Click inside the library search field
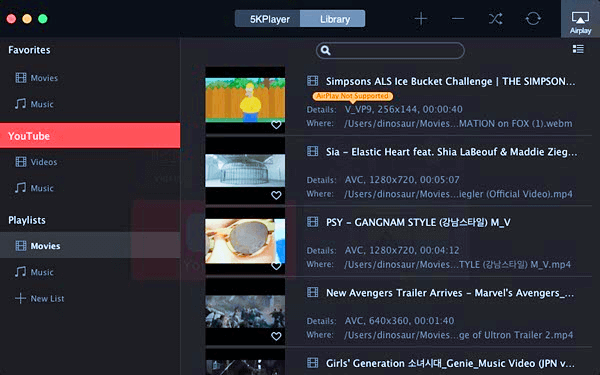Screen dimensions: 600x375 tap(390, 51)
